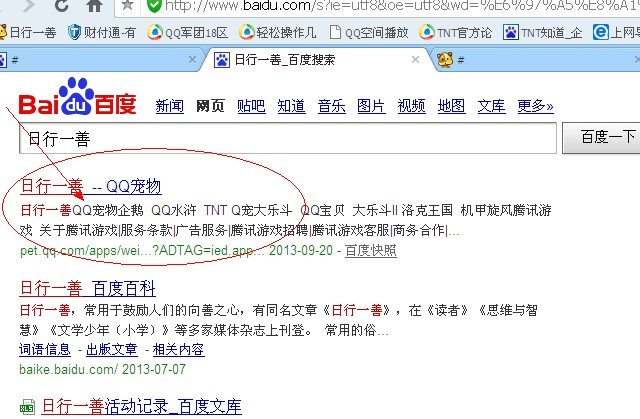
Task: Open Baidu 知道 category
Action: click(291, 106)
